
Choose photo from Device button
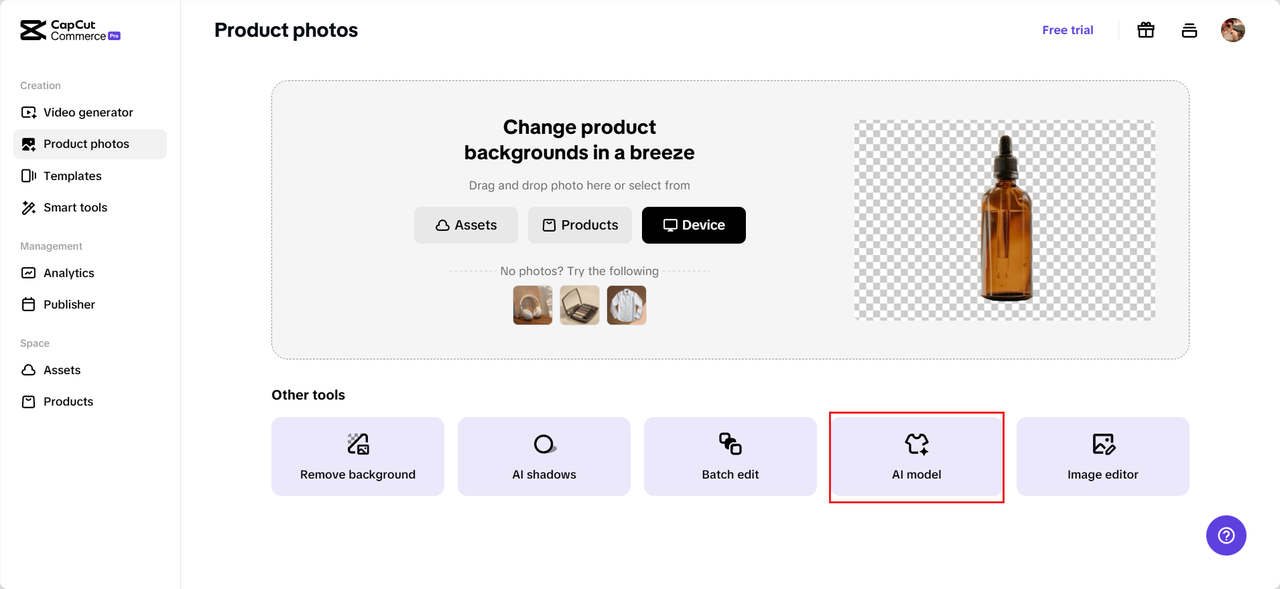[x=694, y=225]
